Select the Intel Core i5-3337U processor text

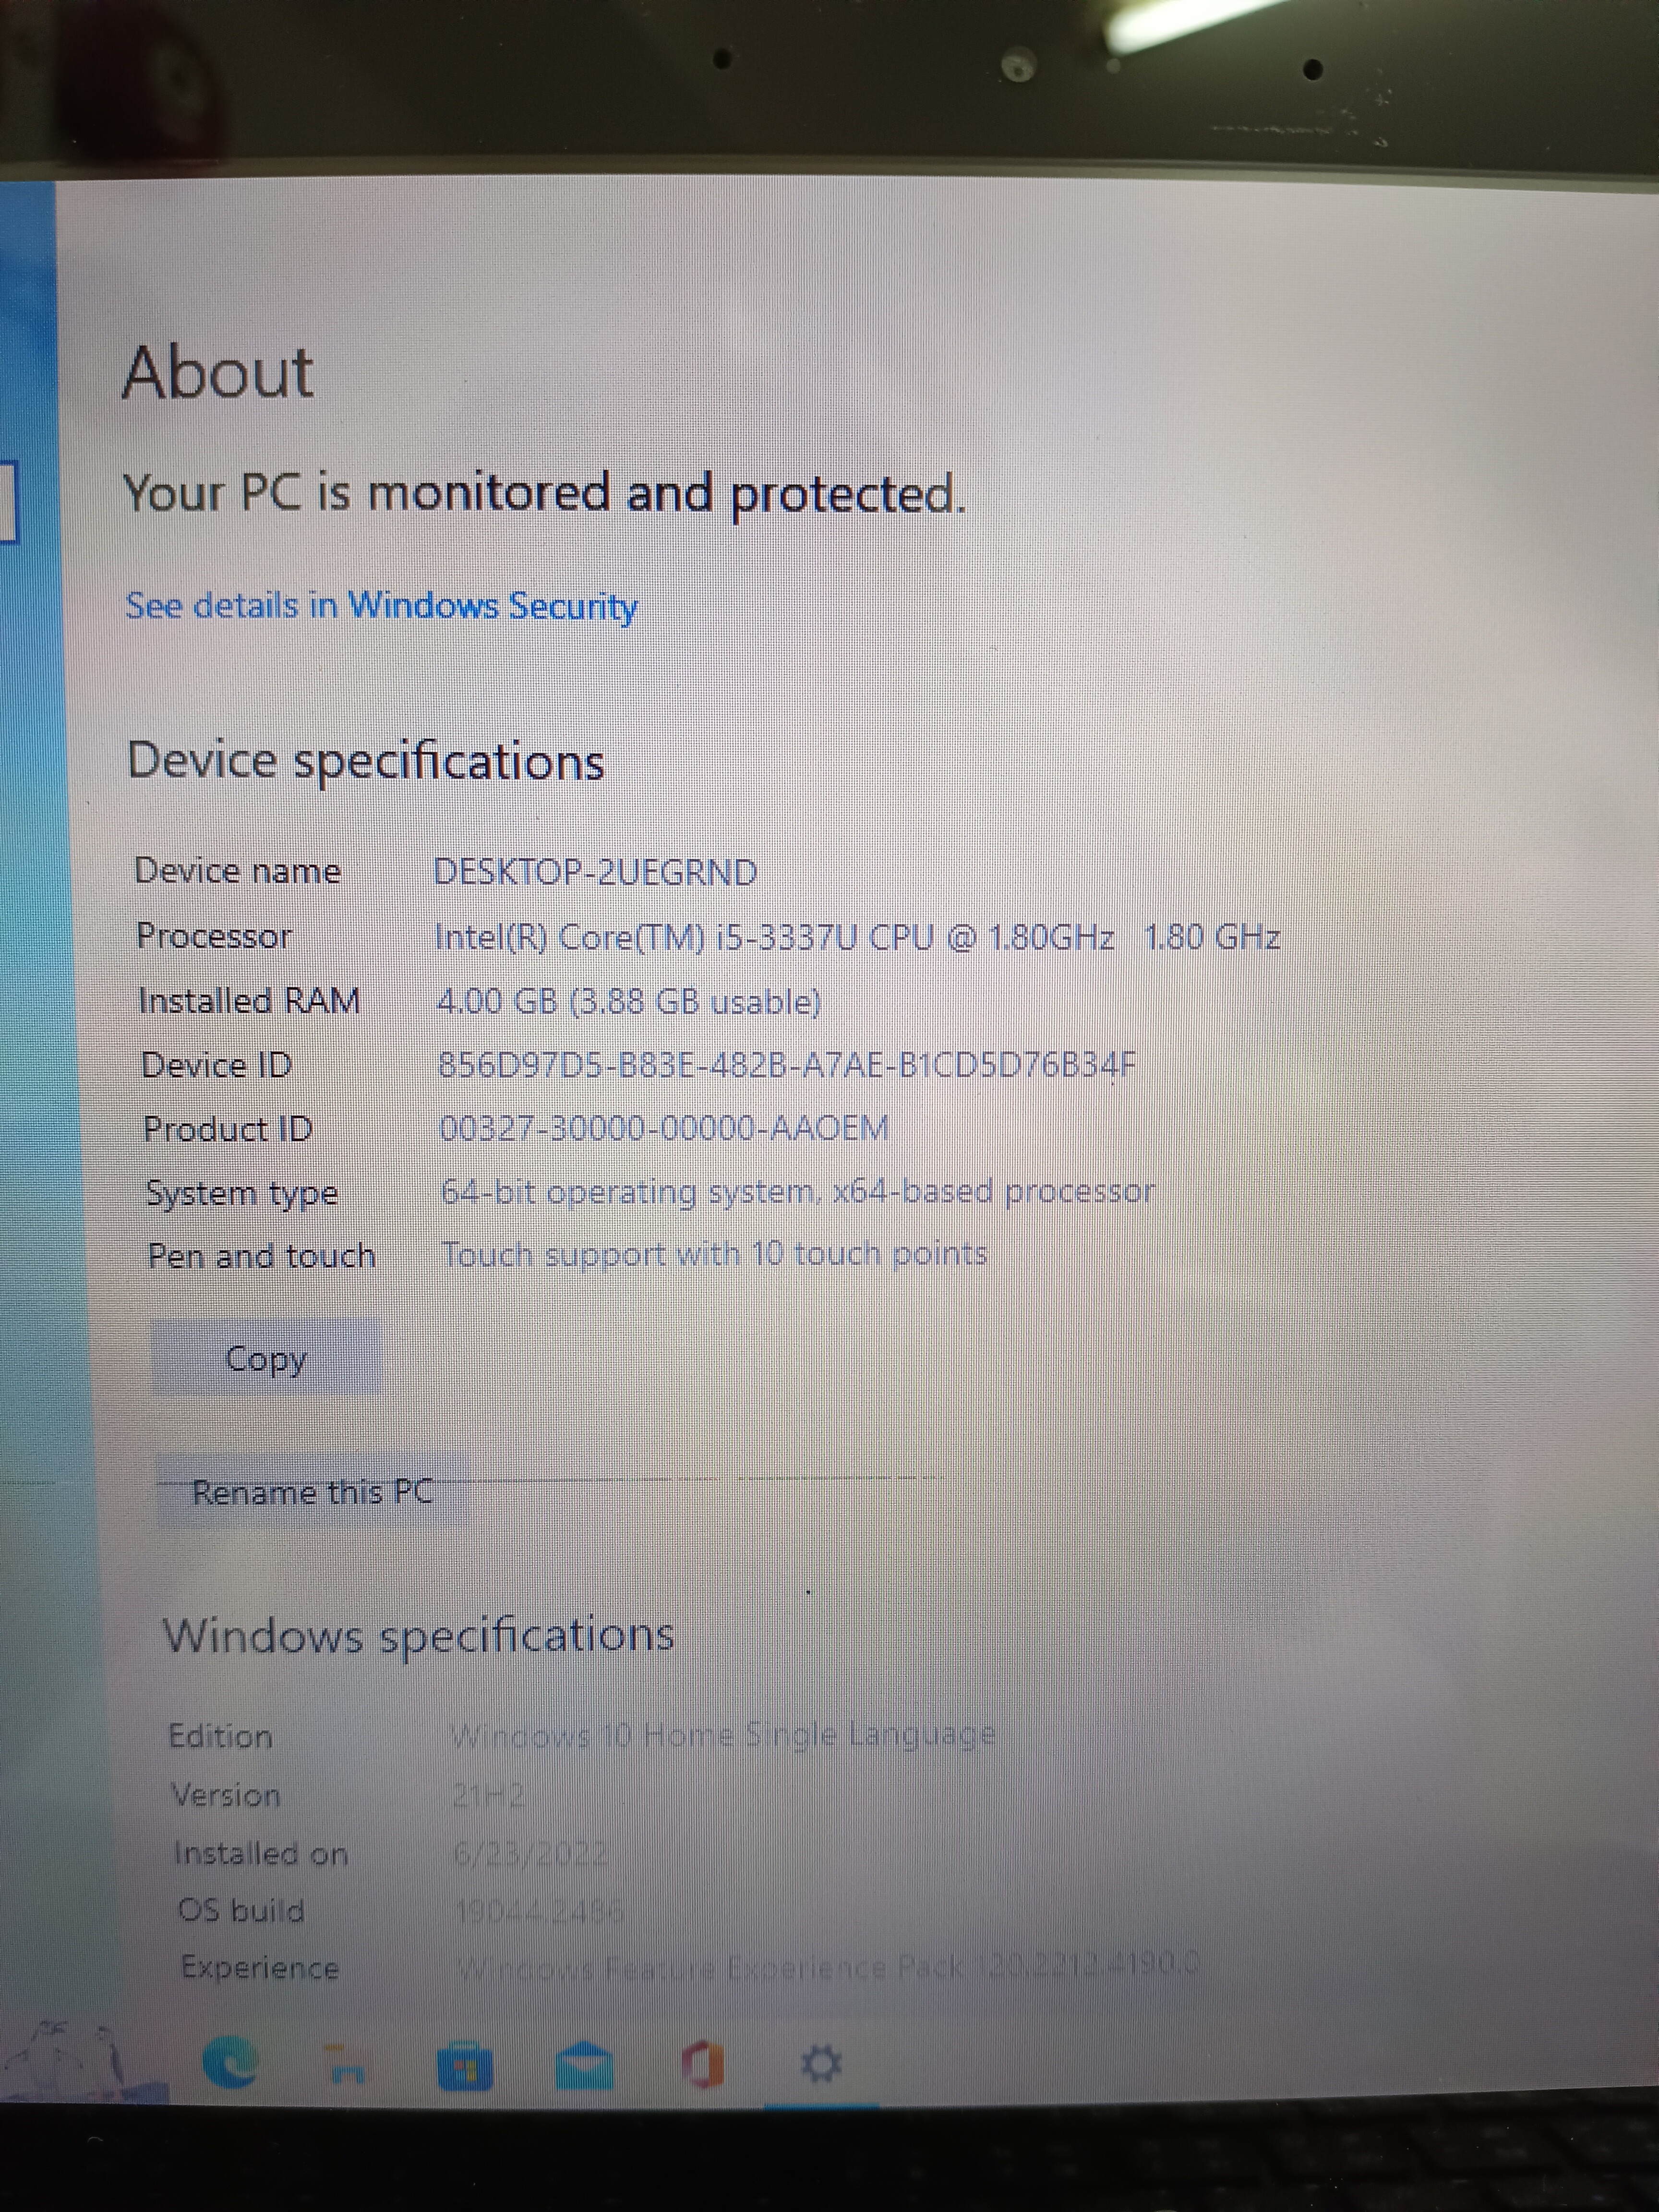(857, 937)
